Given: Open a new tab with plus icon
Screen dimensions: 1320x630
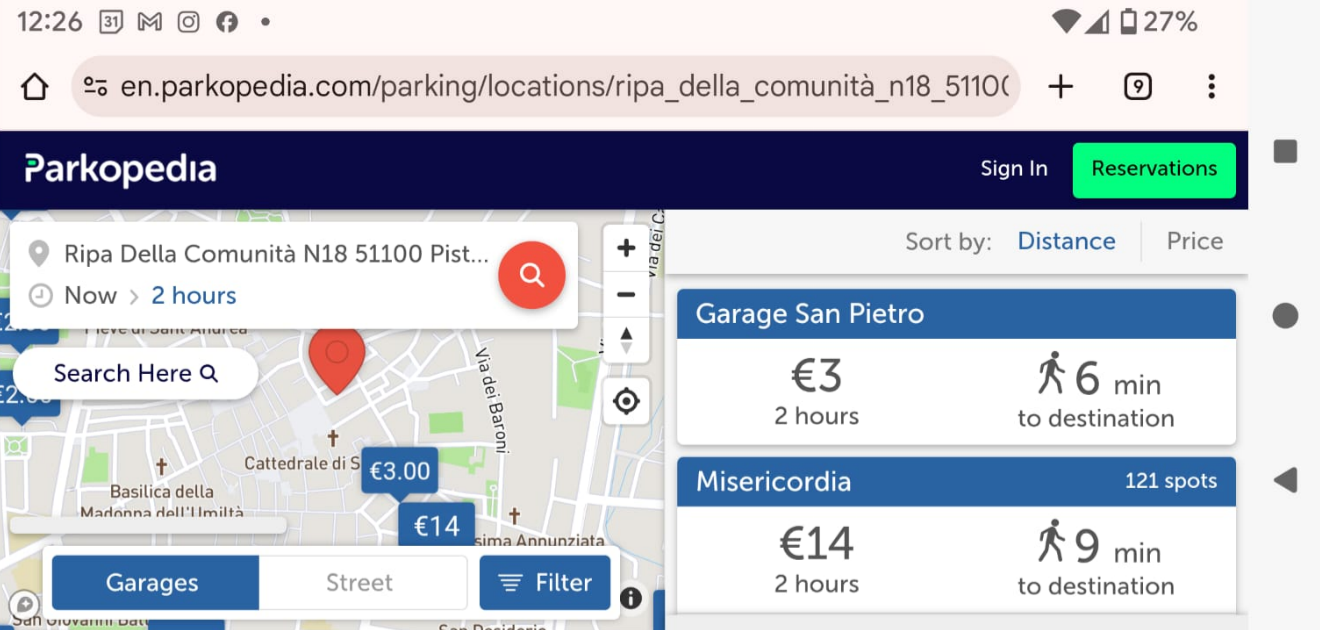Looking at the screenshot, I should pos(1060,87).
